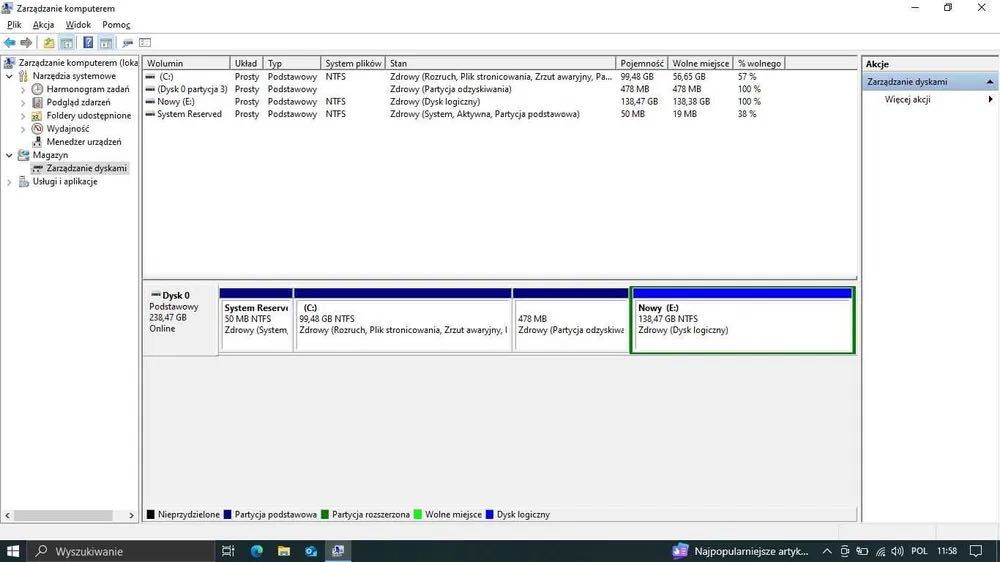Collapse the Narzędzia systemowe tree node
The height and width of the screenshot is (562, 1000).
(x=10, y=76)
